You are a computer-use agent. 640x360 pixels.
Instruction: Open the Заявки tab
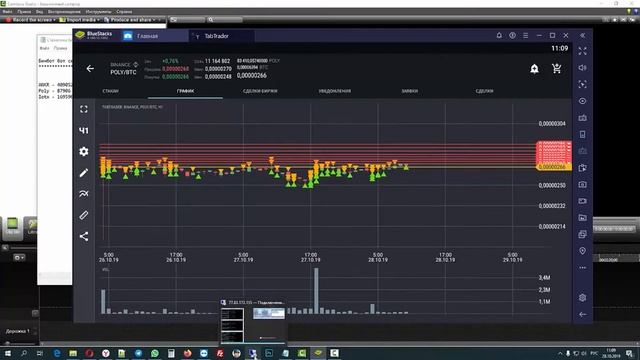[409, 91]
